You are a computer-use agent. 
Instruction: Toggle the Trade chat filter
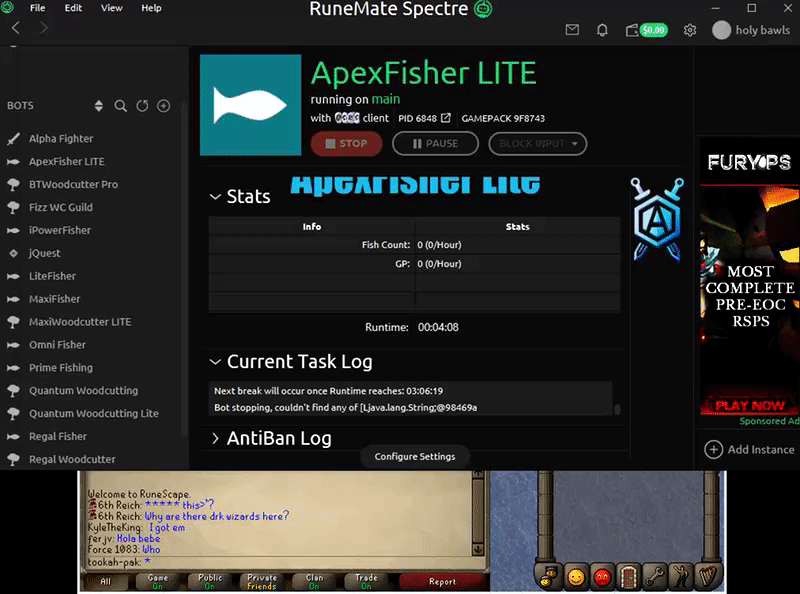366,582
